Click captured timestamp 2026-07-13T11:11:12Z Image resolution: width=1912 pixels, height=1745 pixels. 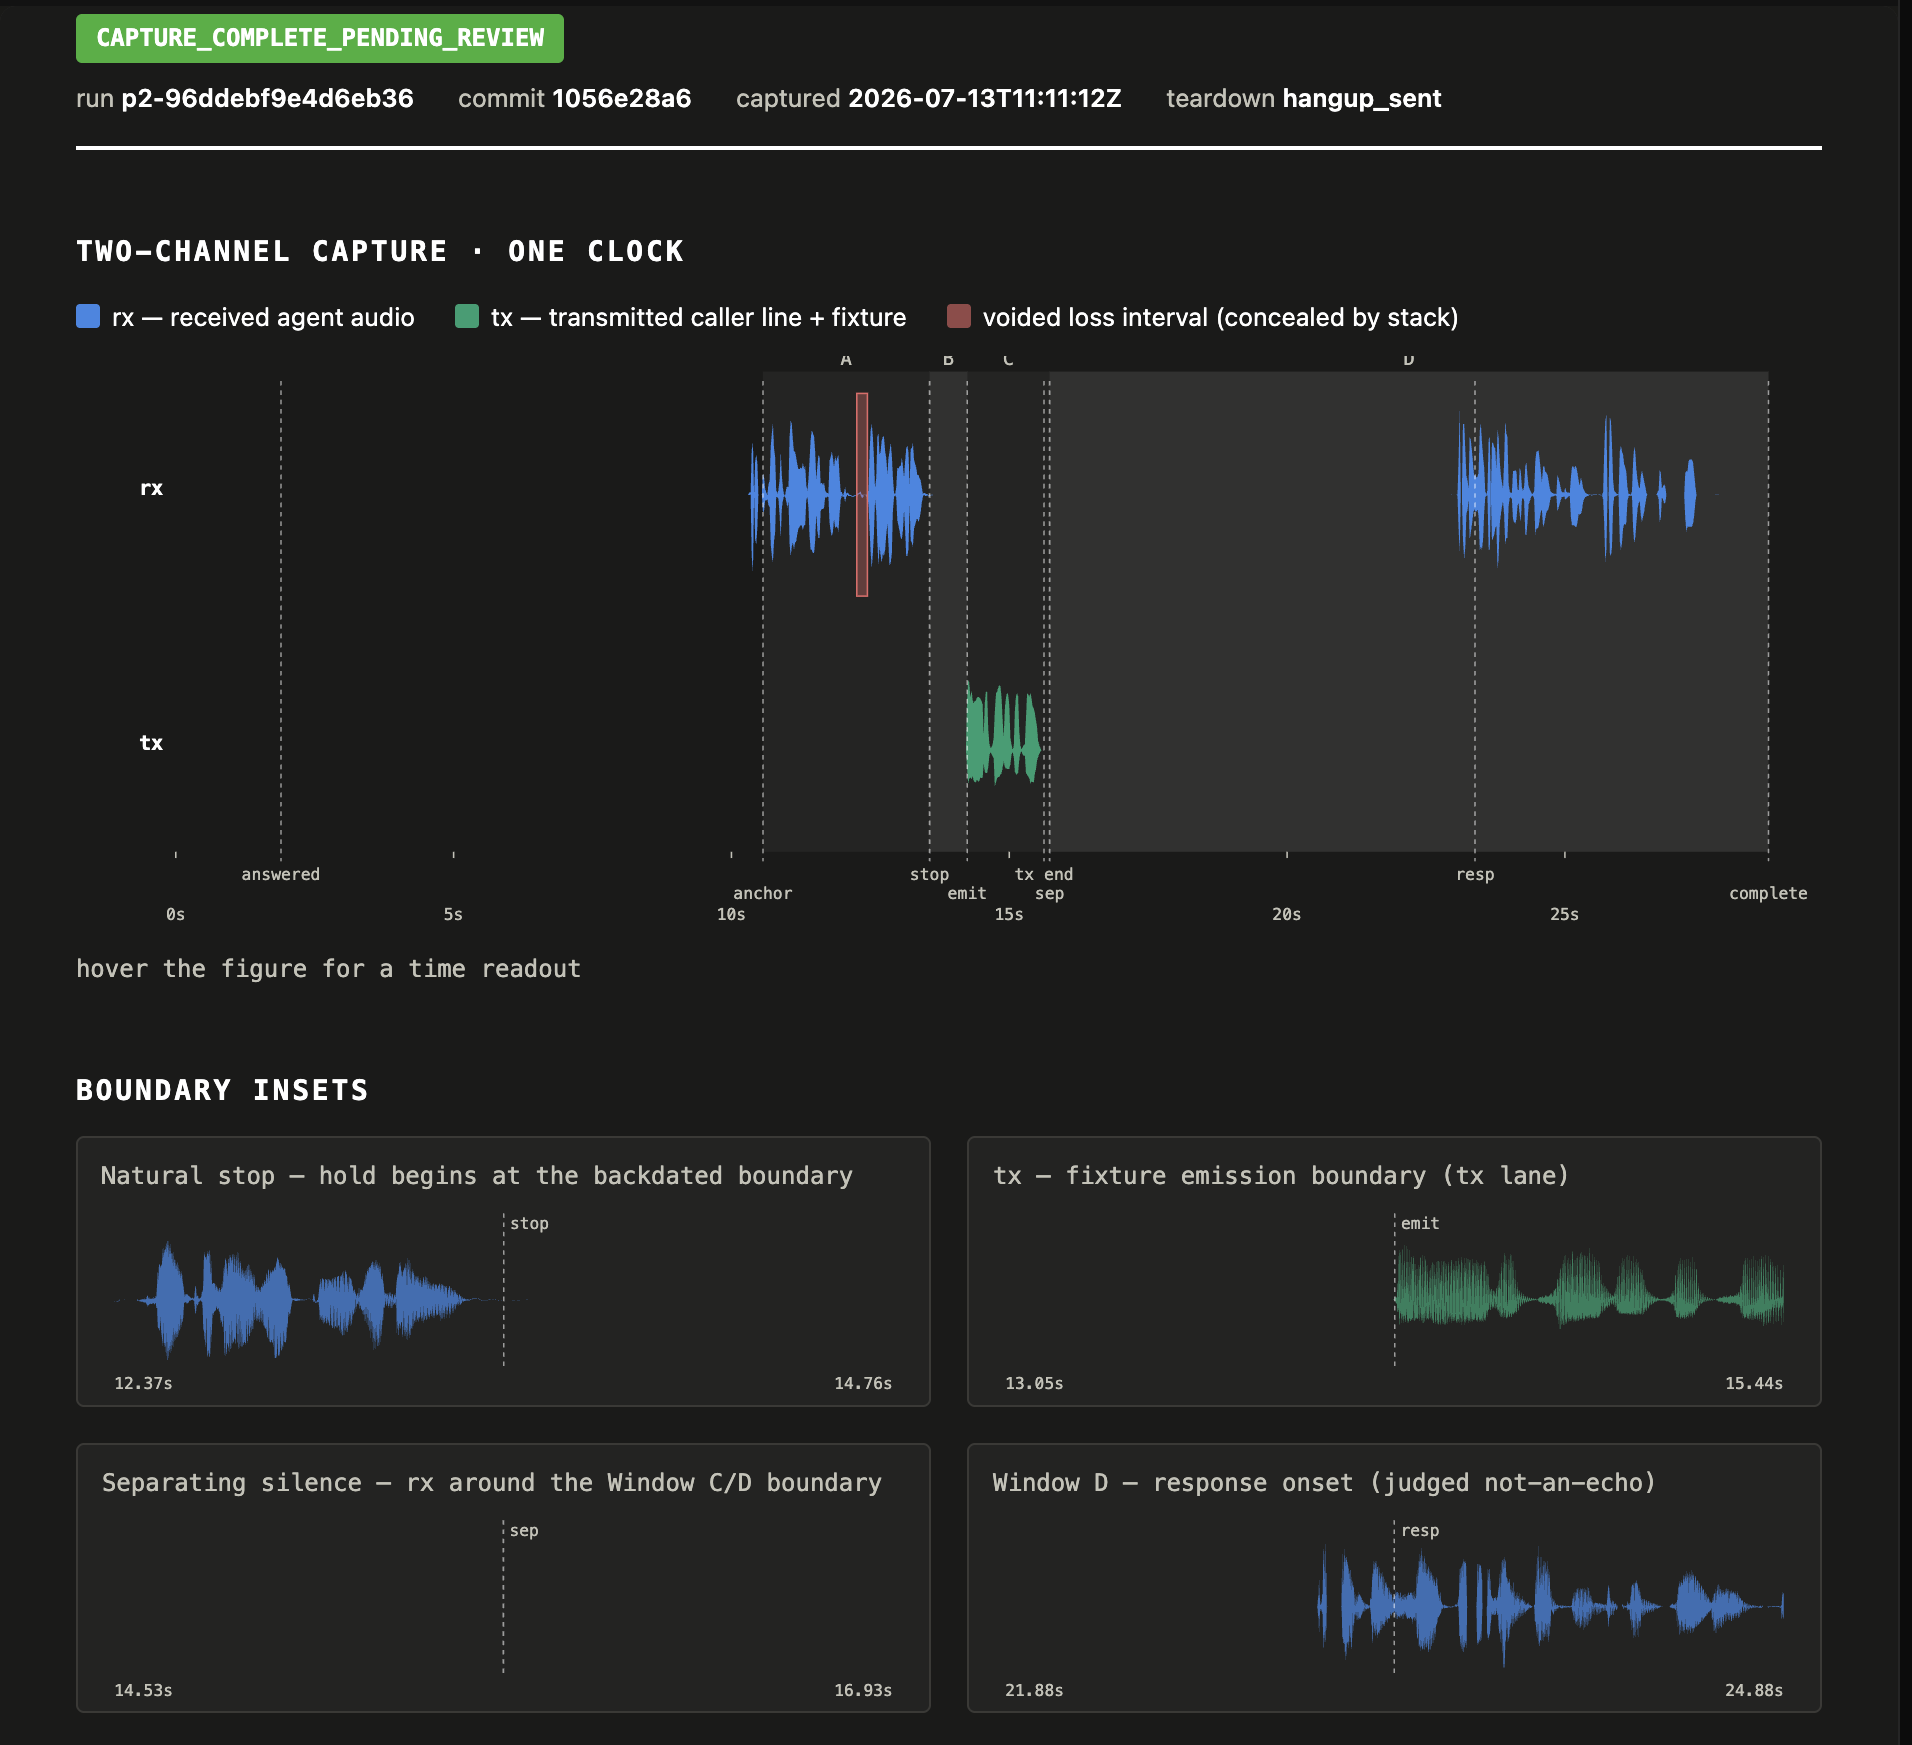pos(984,98)
